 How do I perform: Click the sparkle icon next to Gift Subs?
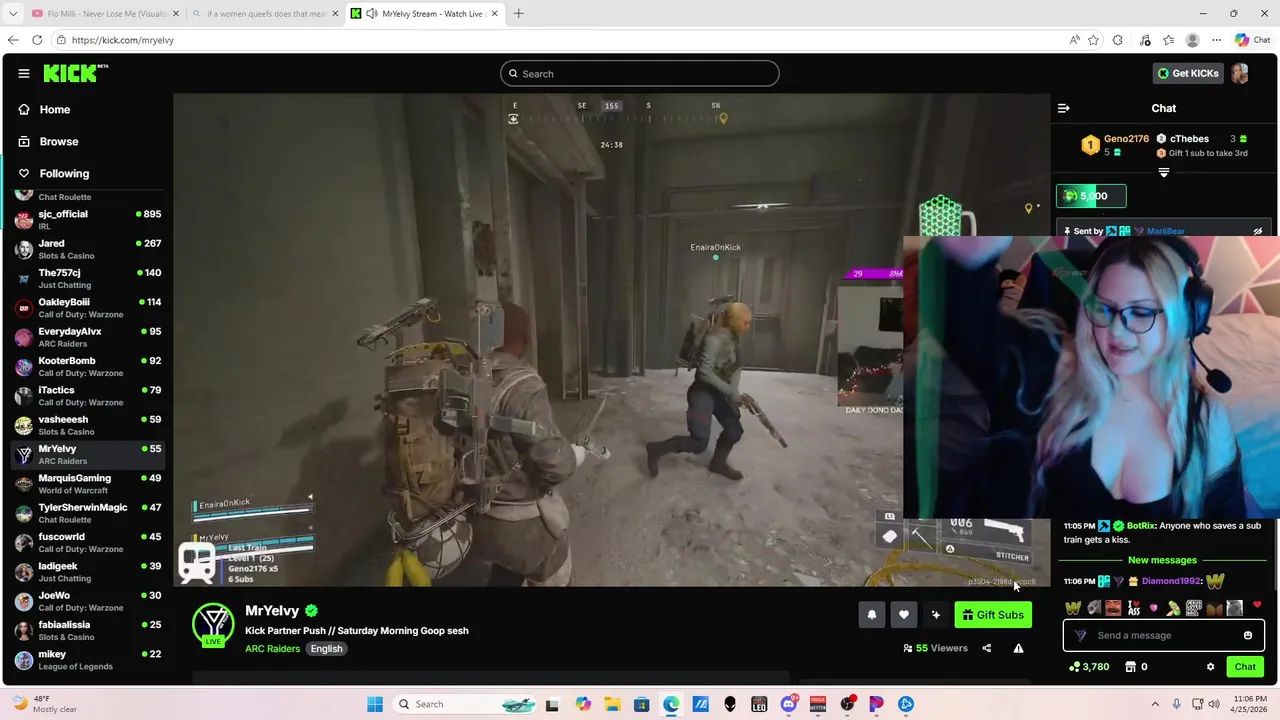click(936, 615)
